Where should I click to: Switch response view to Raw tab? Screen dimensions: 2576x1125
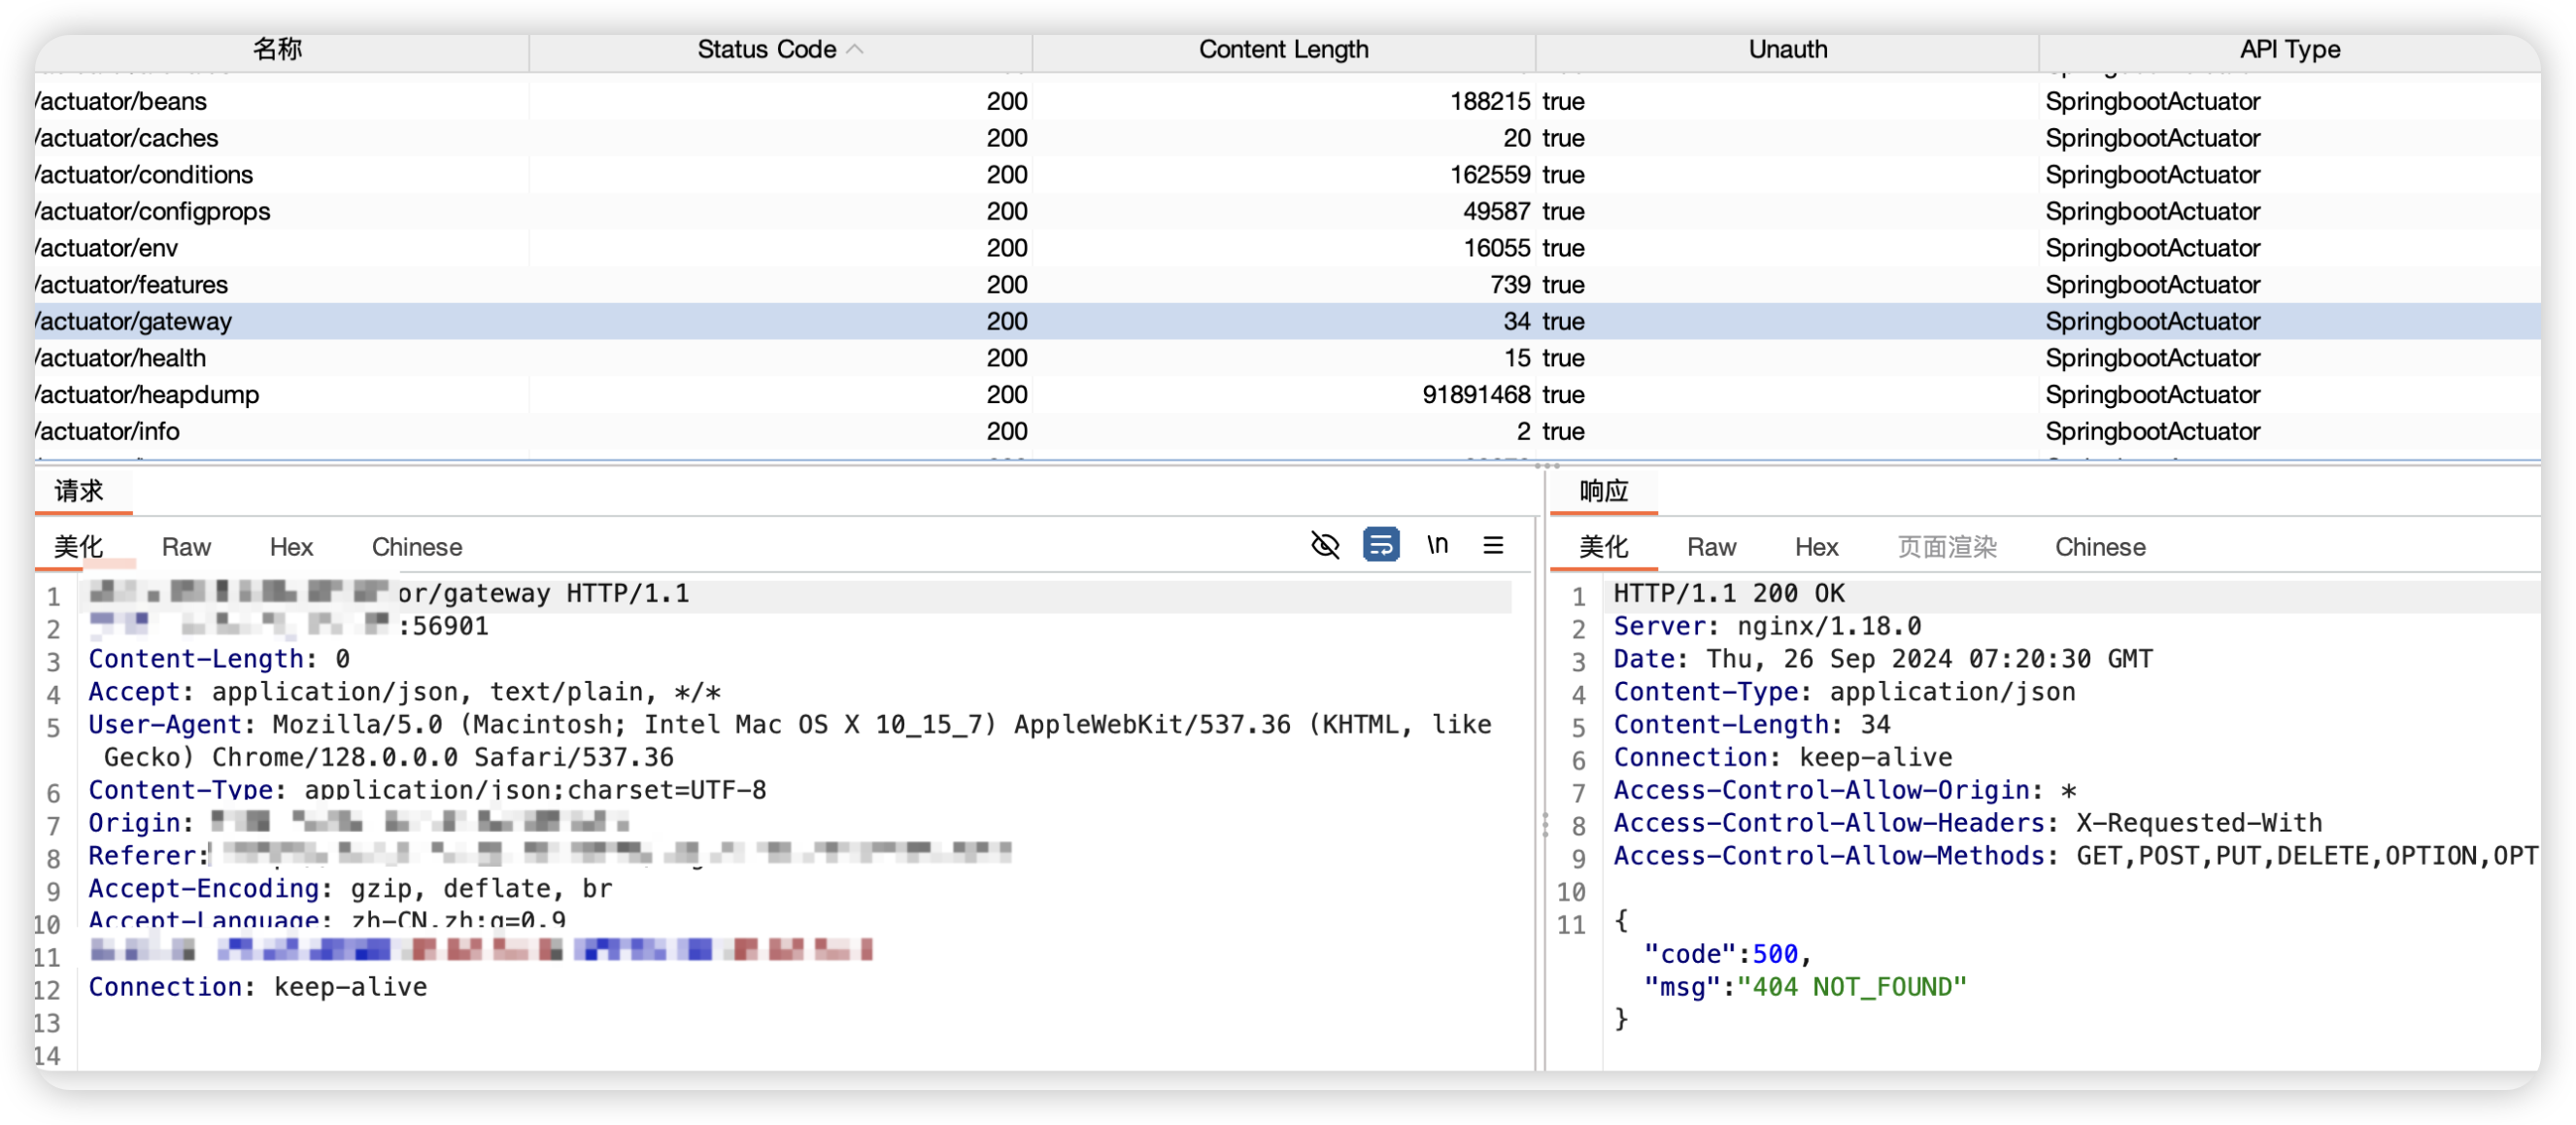tap(1711, 548)
